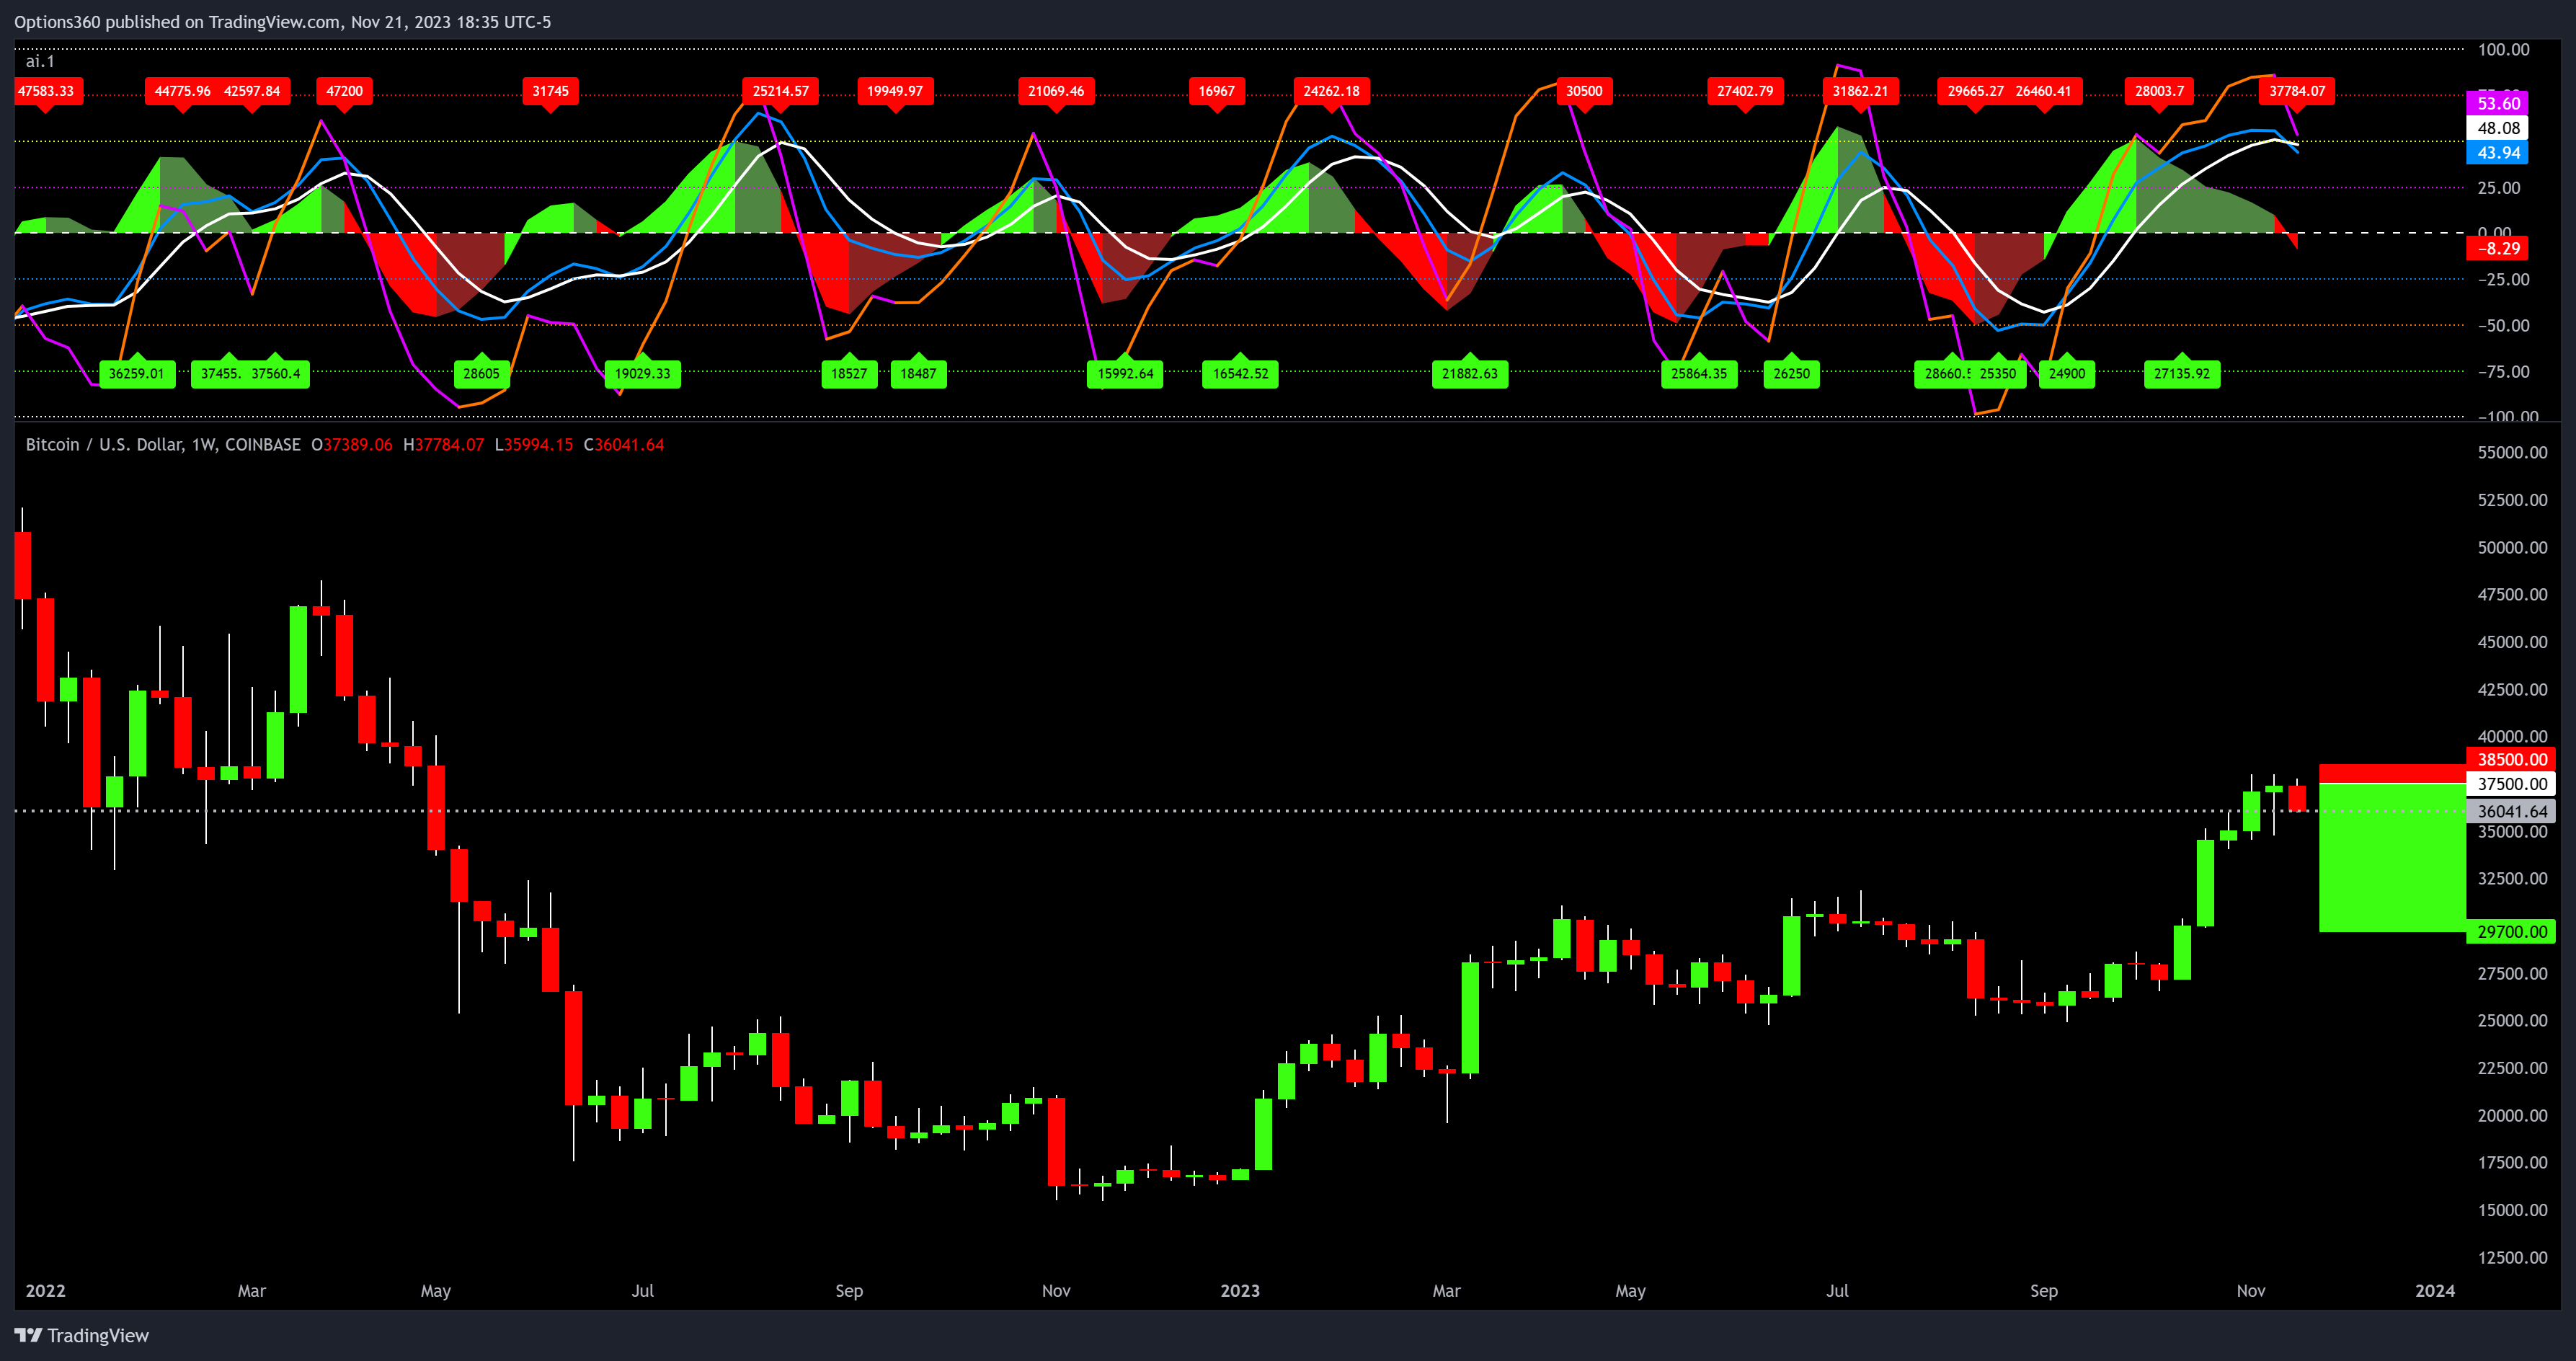Select the green 15992.64 trough label

[x=1125, y=374]
